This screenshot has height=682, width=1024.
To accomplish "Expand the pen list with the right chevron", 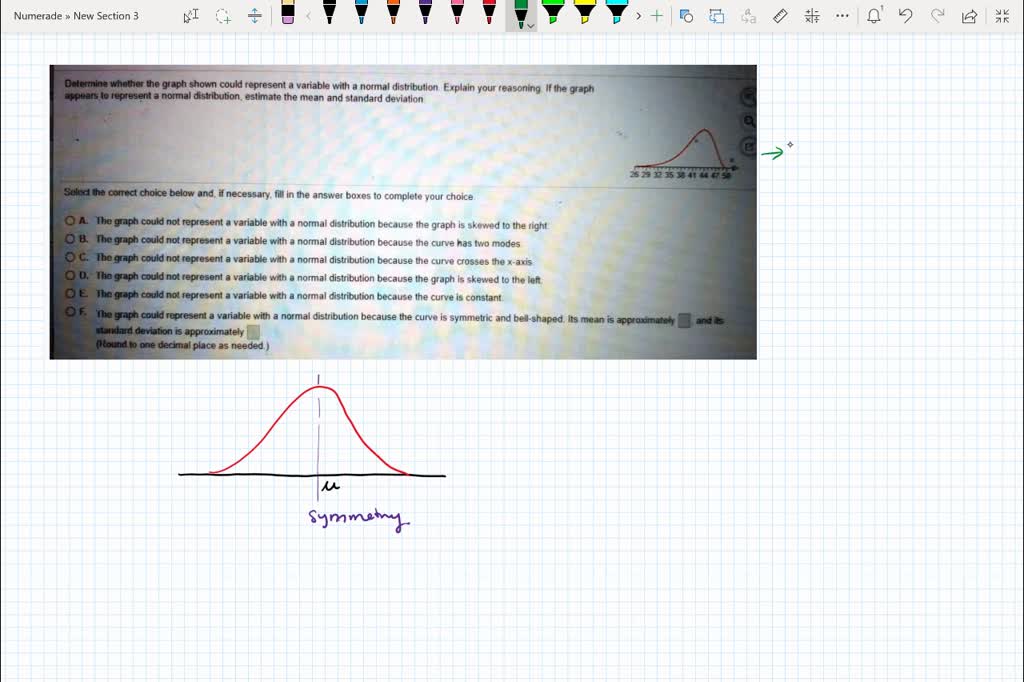I will [x=639, y=15].
